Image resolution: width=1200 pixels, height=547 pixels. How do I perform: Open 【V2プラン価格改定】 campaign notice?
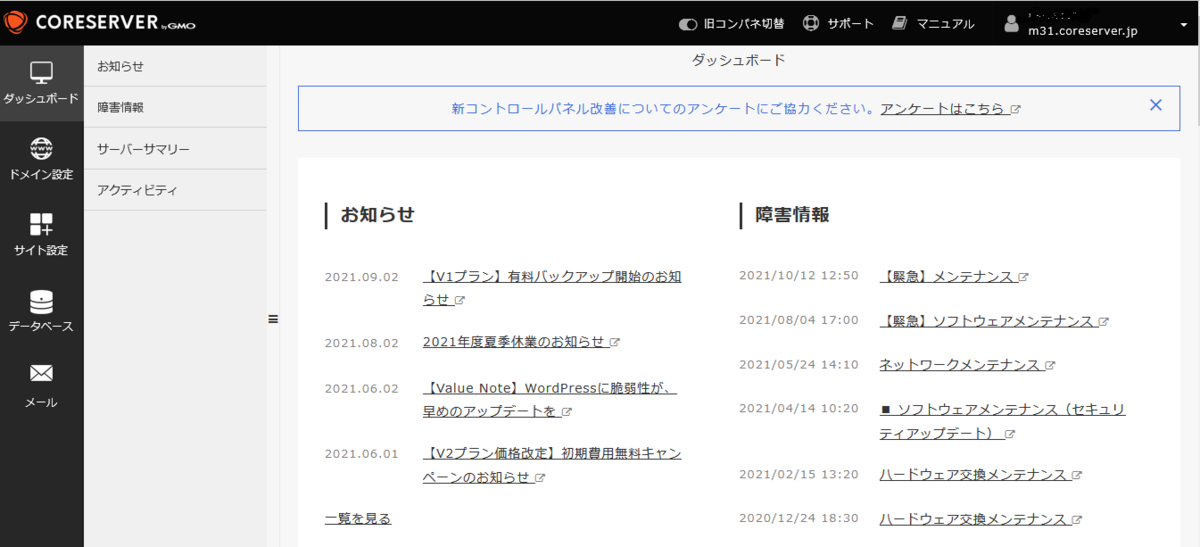click(552, 465)
